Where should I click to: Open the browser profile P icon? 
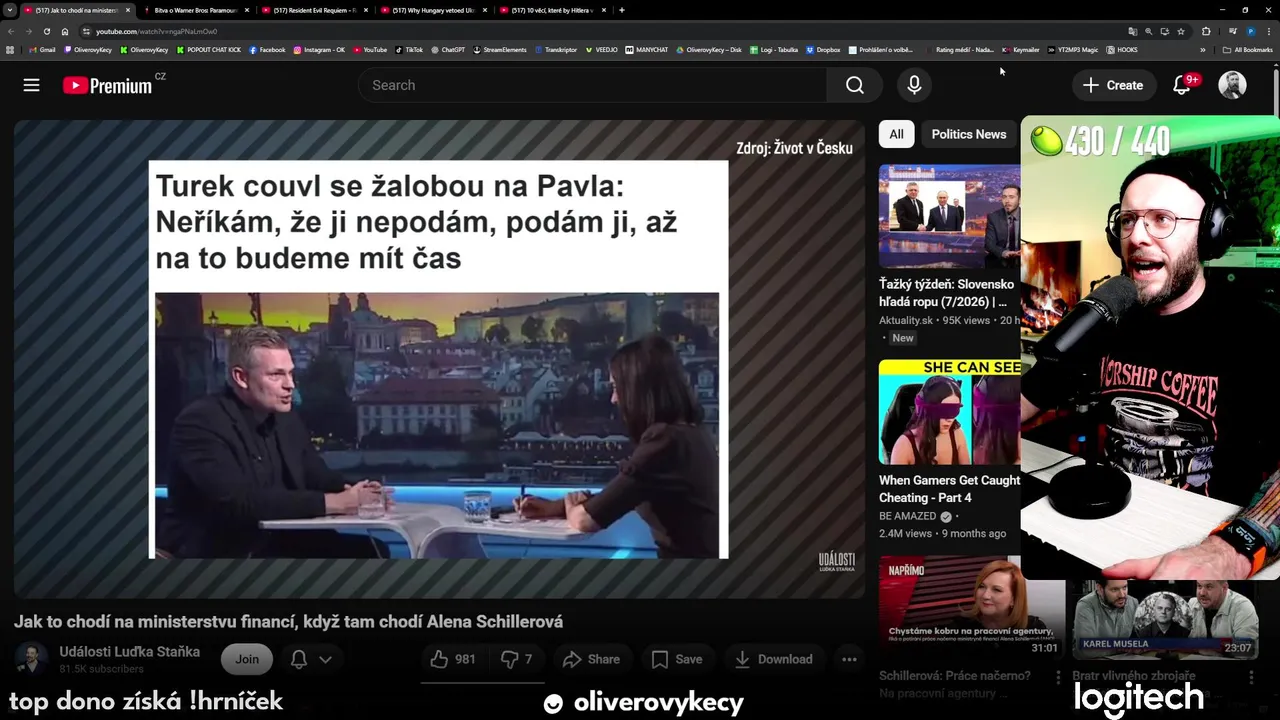point(1250,31)
